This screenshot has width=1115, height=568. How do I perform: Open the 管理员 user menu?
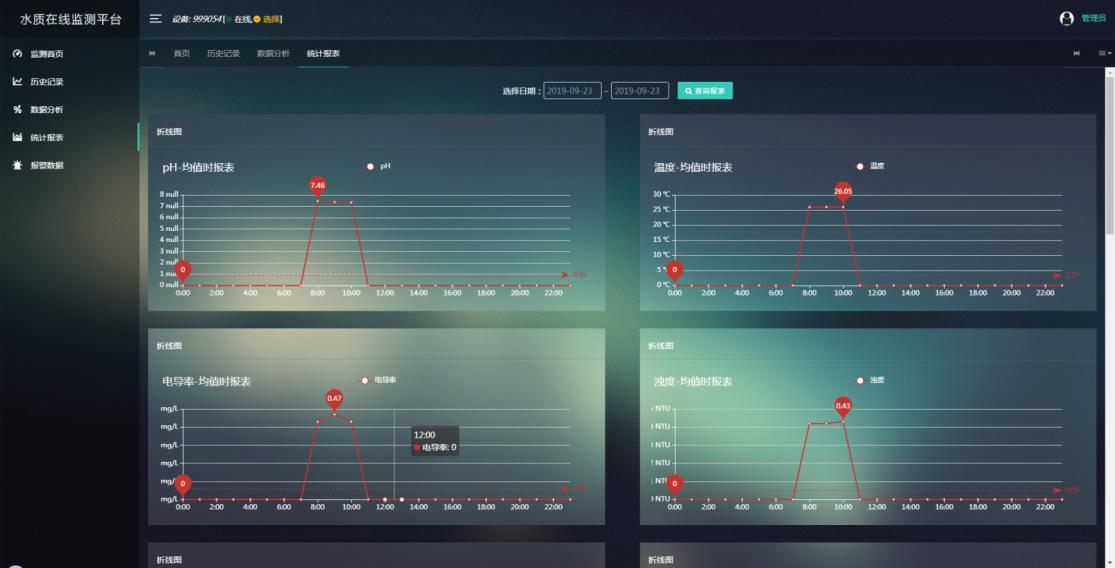1094,19
